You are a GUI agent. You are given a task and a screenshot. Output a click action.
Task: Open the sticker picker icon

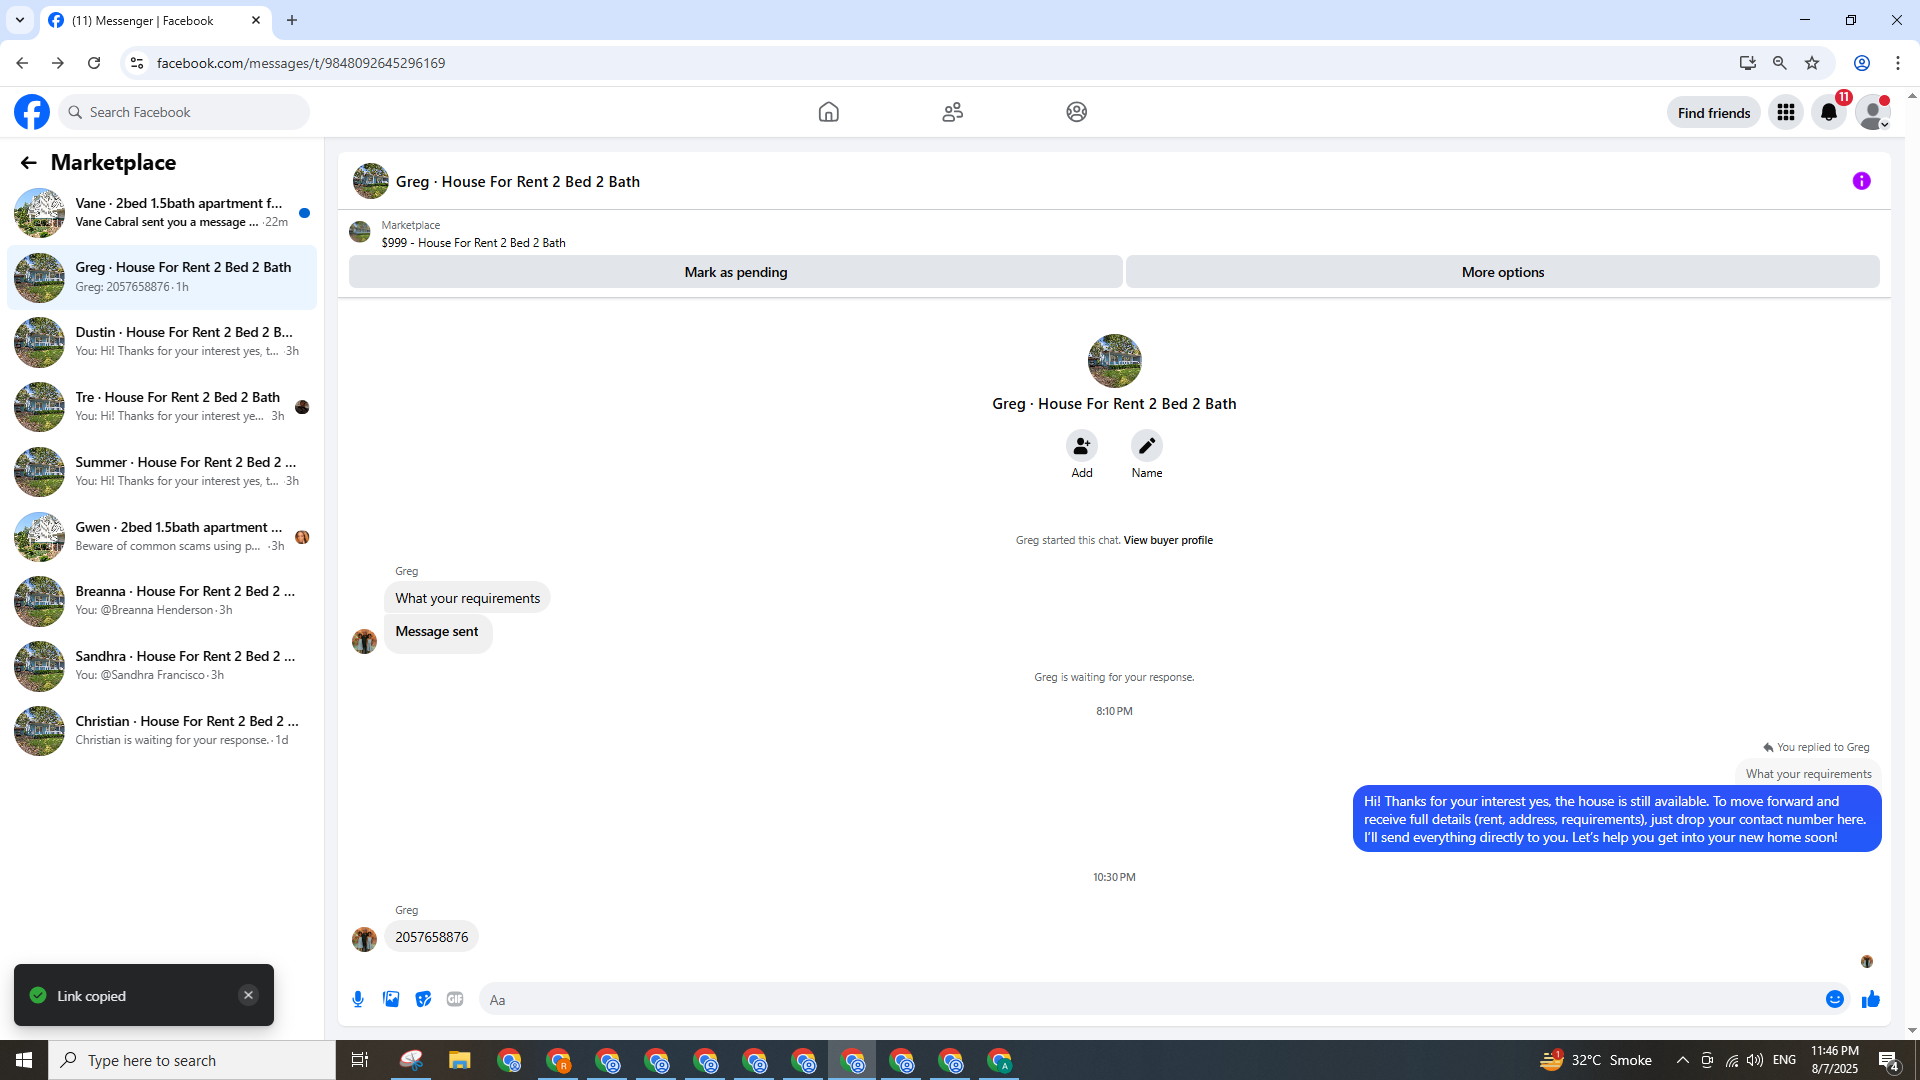click(x=423, y=999)
